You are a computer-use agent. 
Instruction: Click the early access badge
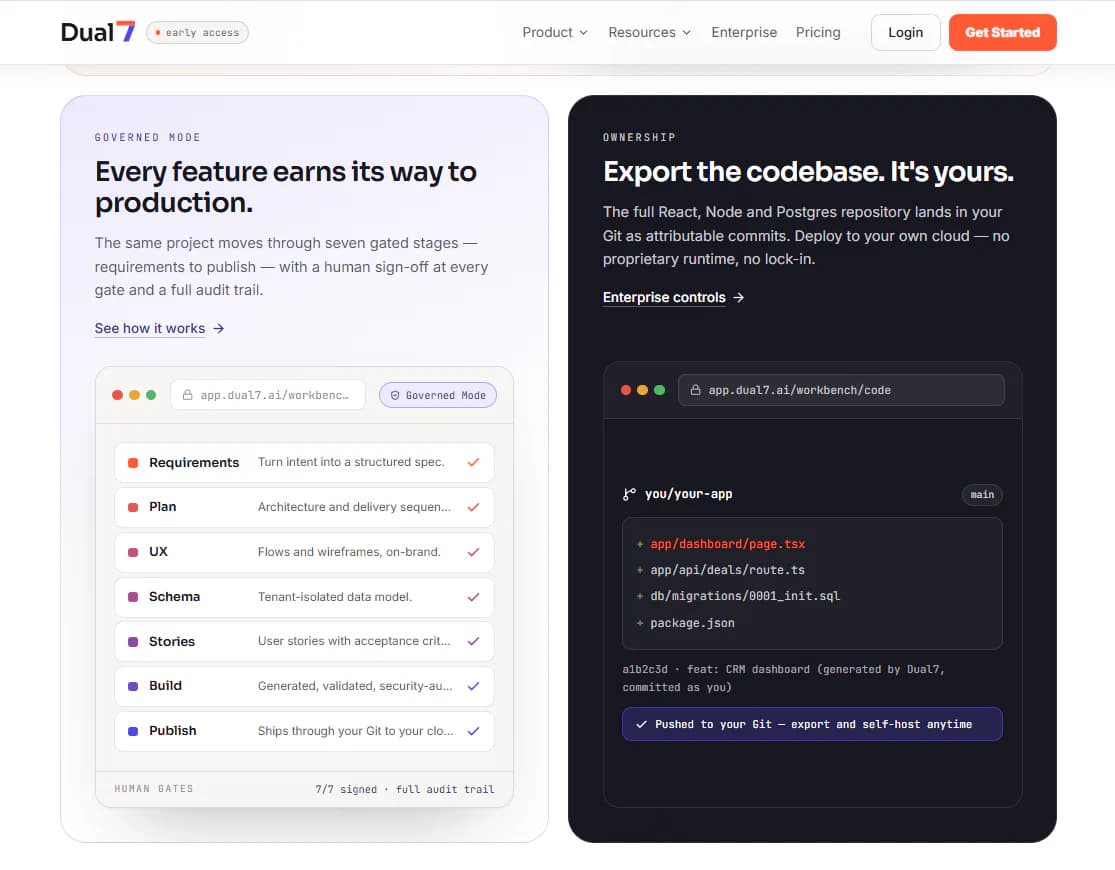click(x=197, y=33)
